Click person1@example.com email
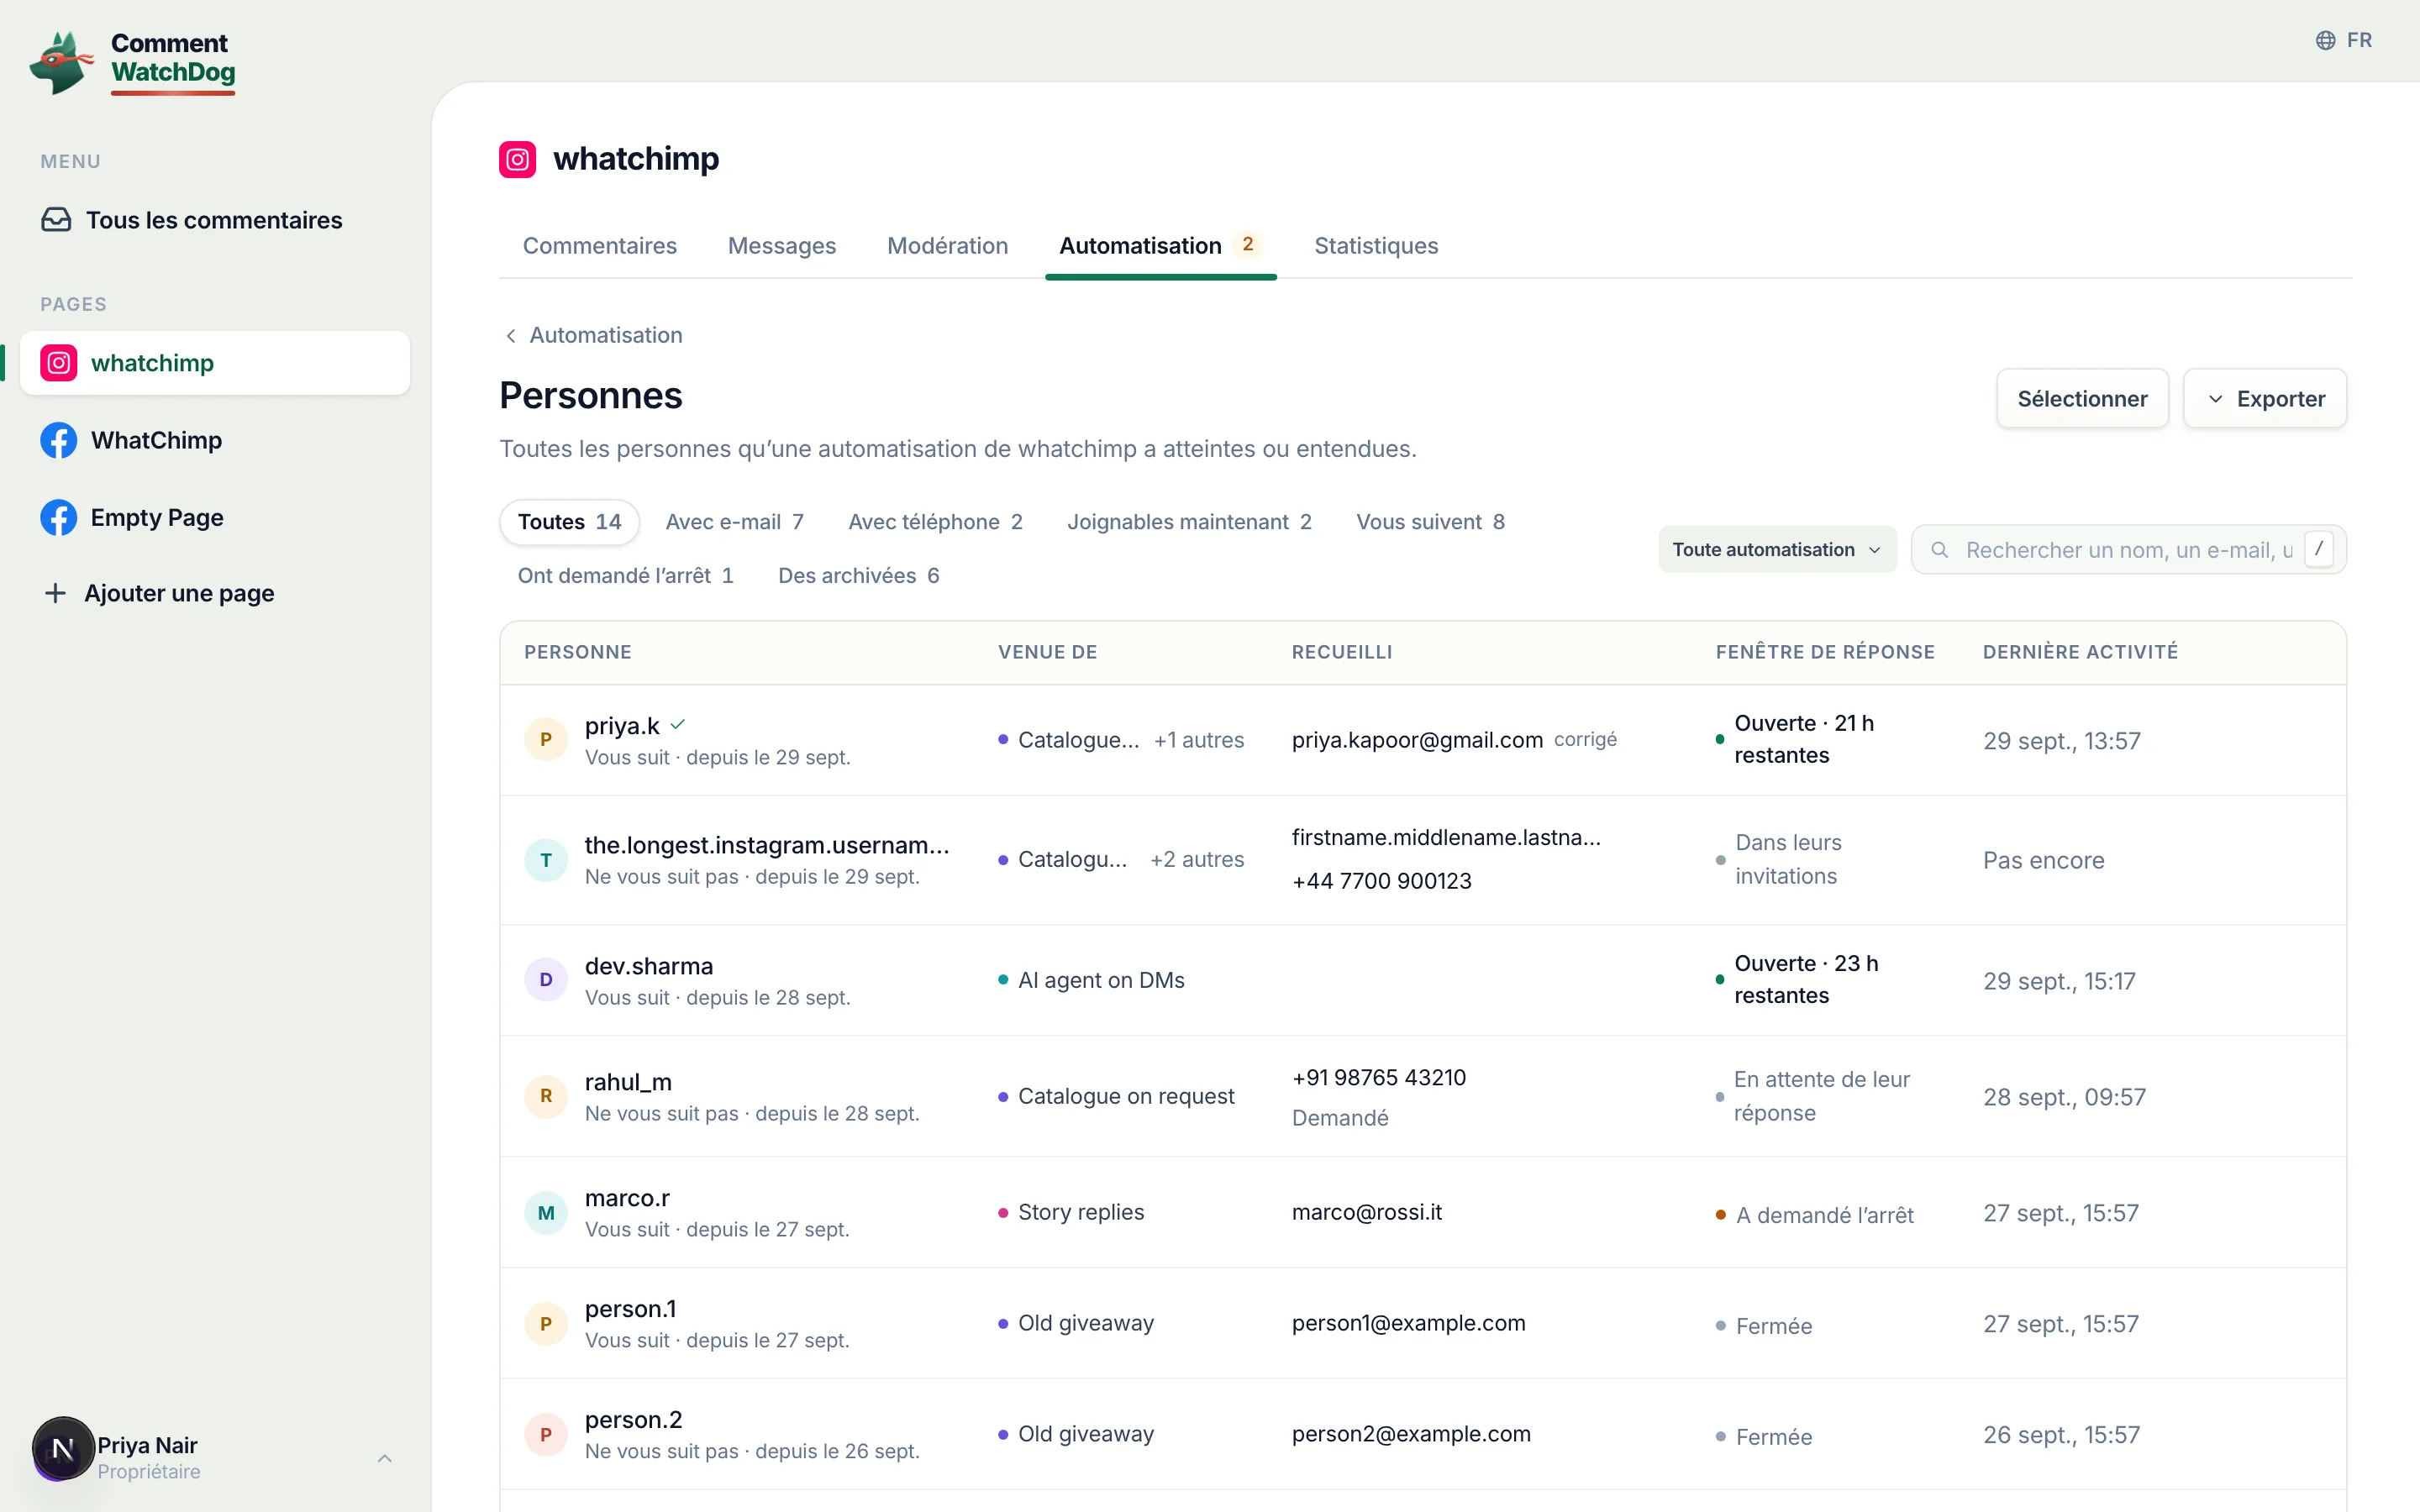This screenshot has height=1512, width=2420. (1408, 1323)
